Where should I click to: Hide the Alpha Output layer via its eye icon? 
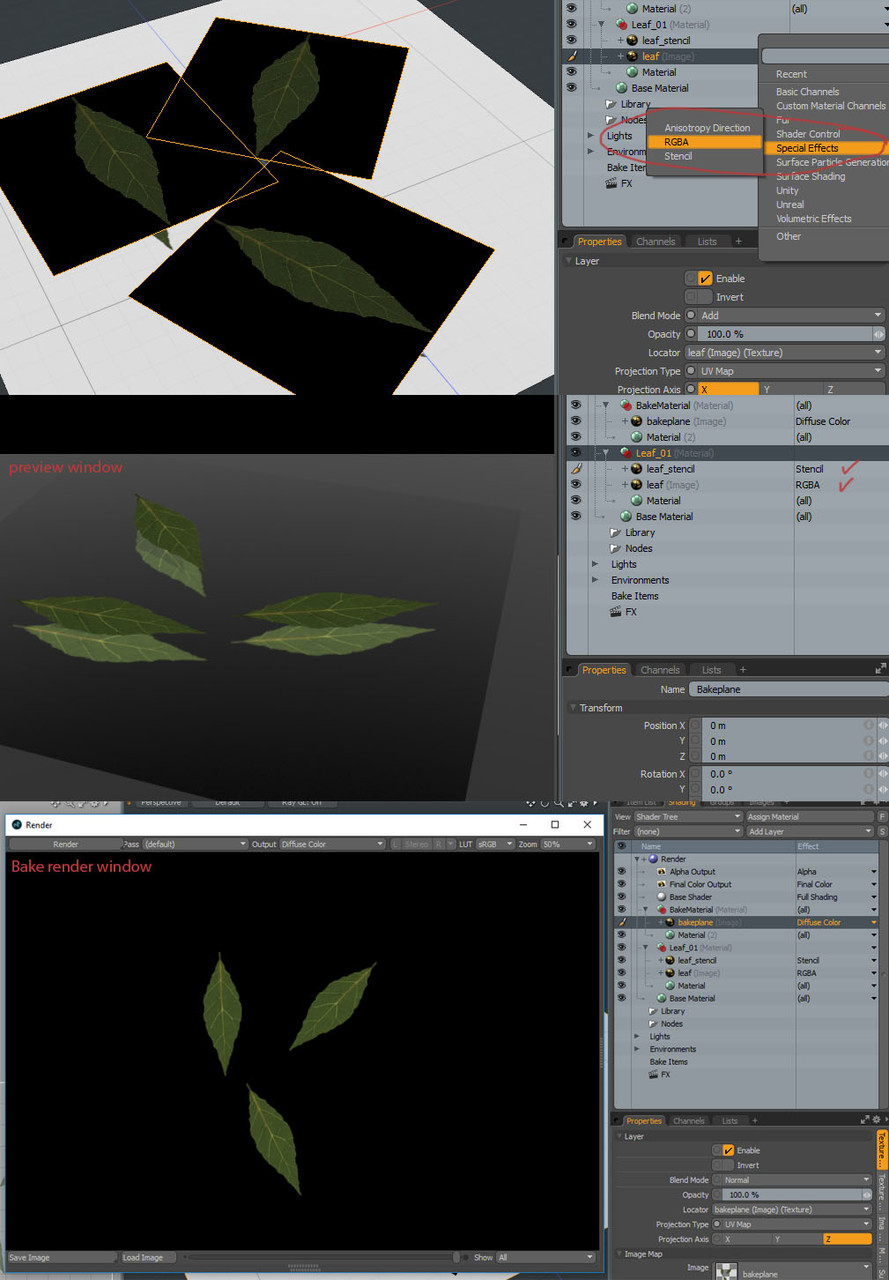pos(621,872)
